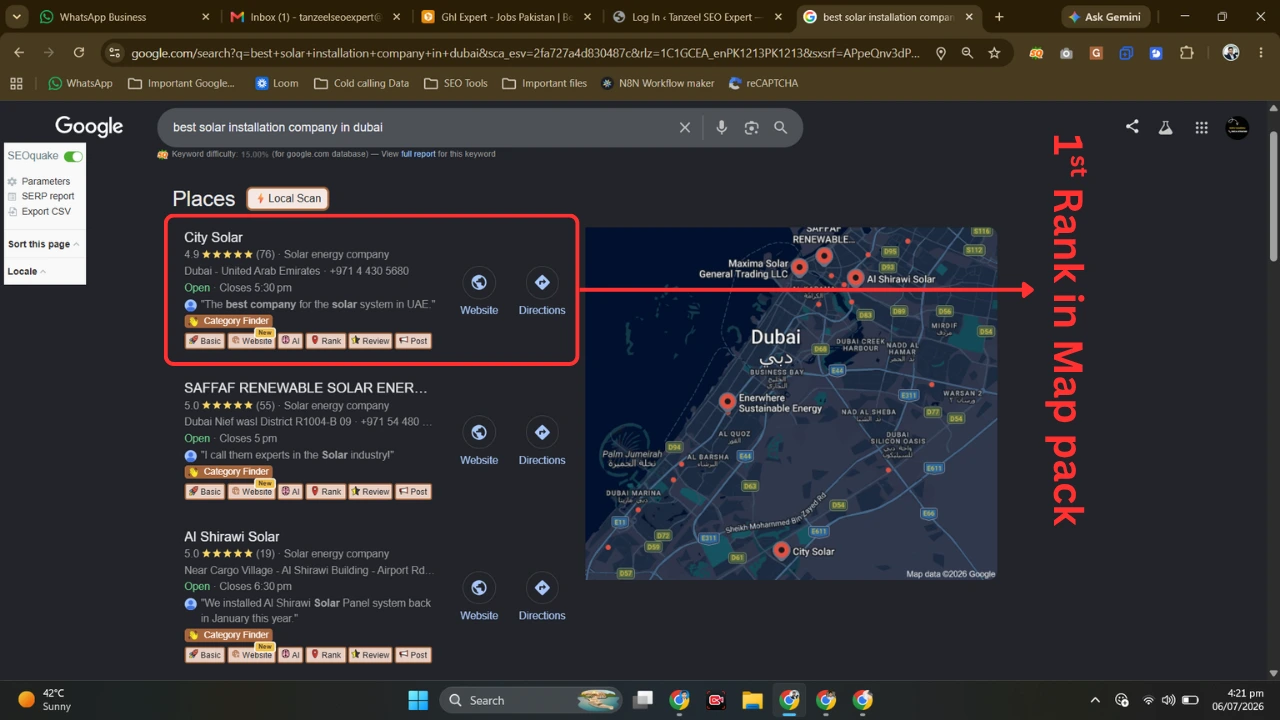This screenshot has height=720, width=1280.
Task: Click Basic button under City Solar
Action: tap(205, 341)
